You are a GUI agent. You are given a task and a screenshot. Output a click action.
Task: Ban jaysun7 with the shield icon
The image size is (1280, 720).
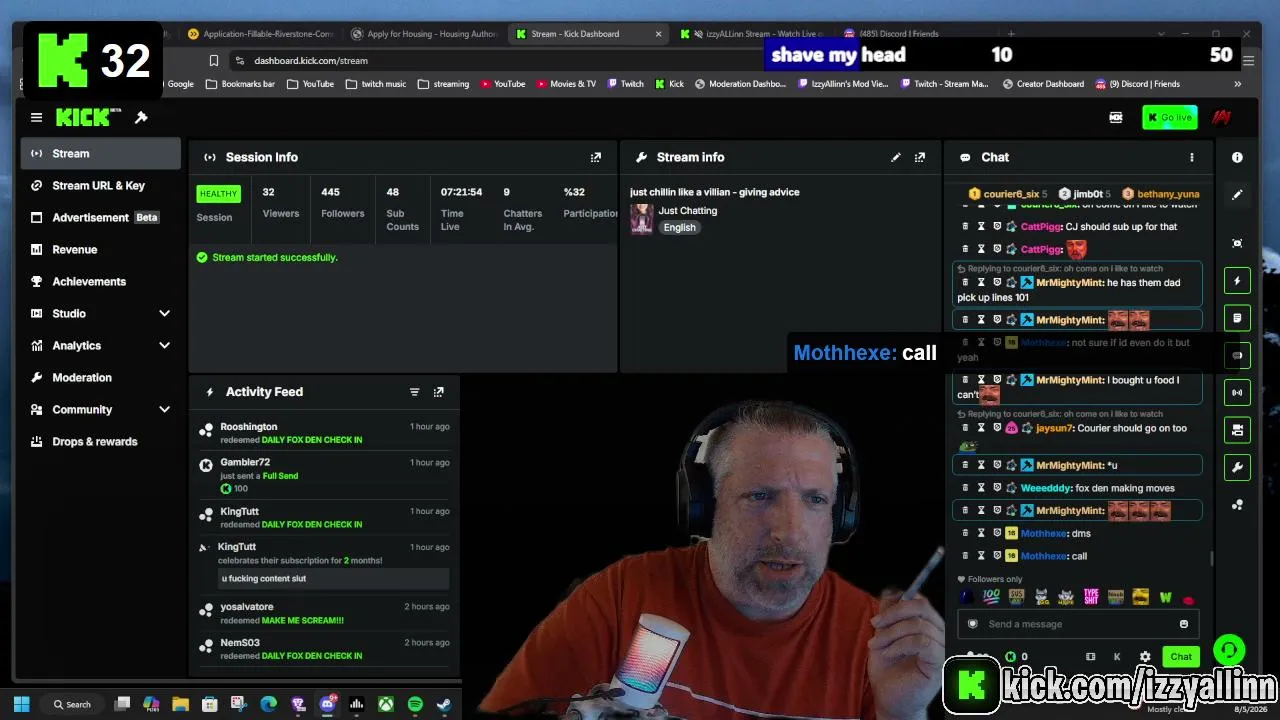pyautogui.click(x=997, y=428)
